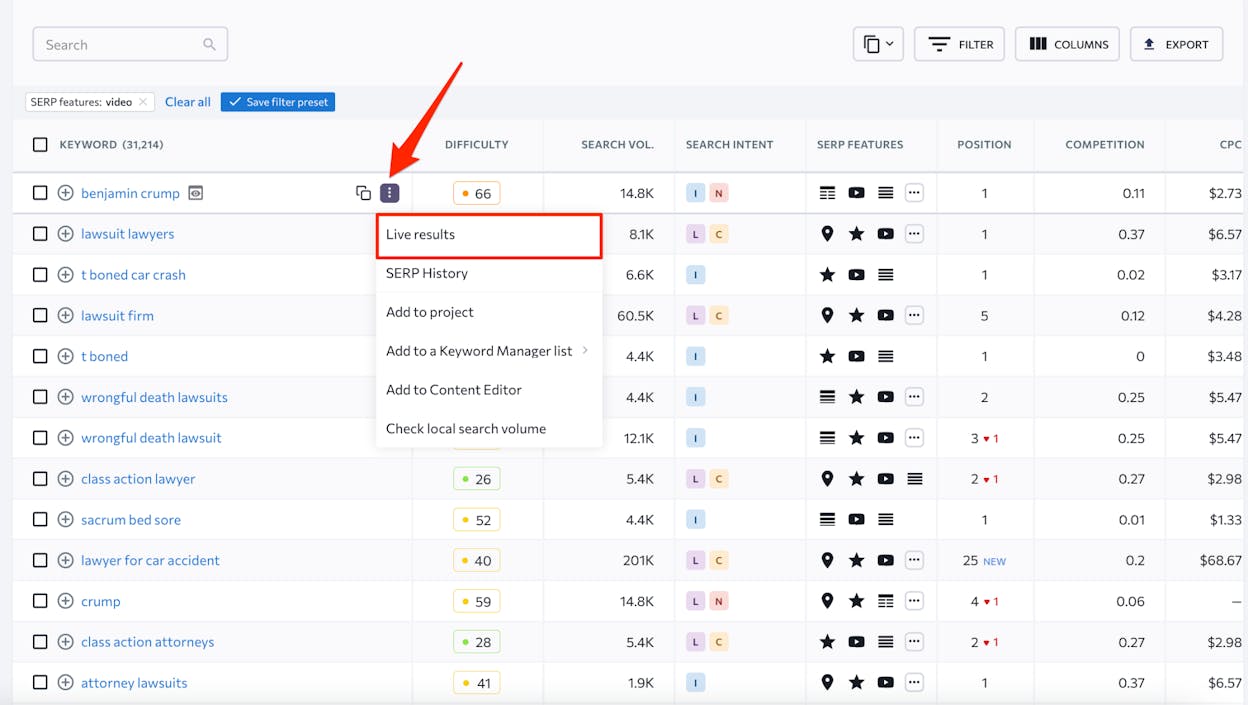Select Add to project
1248x705 pixels.
point(489,312)
